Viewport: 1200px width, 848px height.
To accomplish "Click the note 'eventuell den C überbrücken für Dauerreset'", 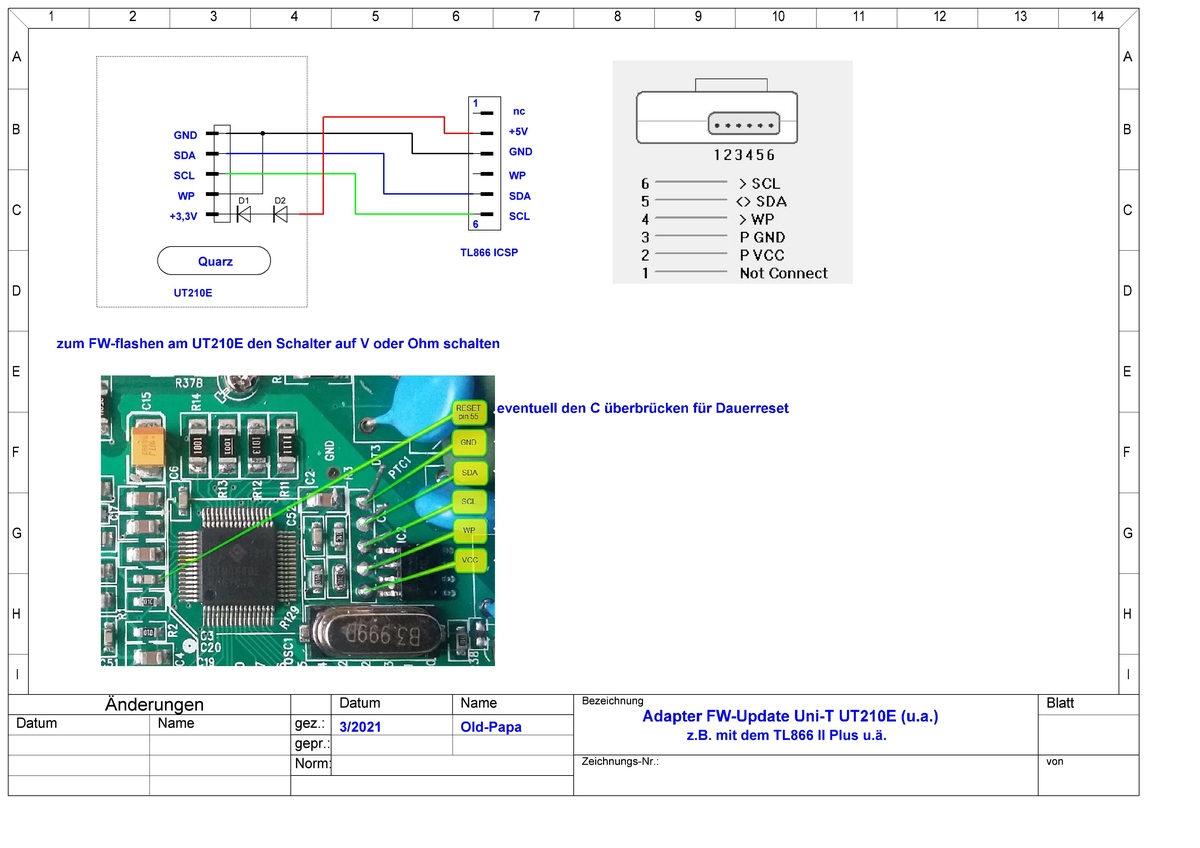I will [643, 408].
